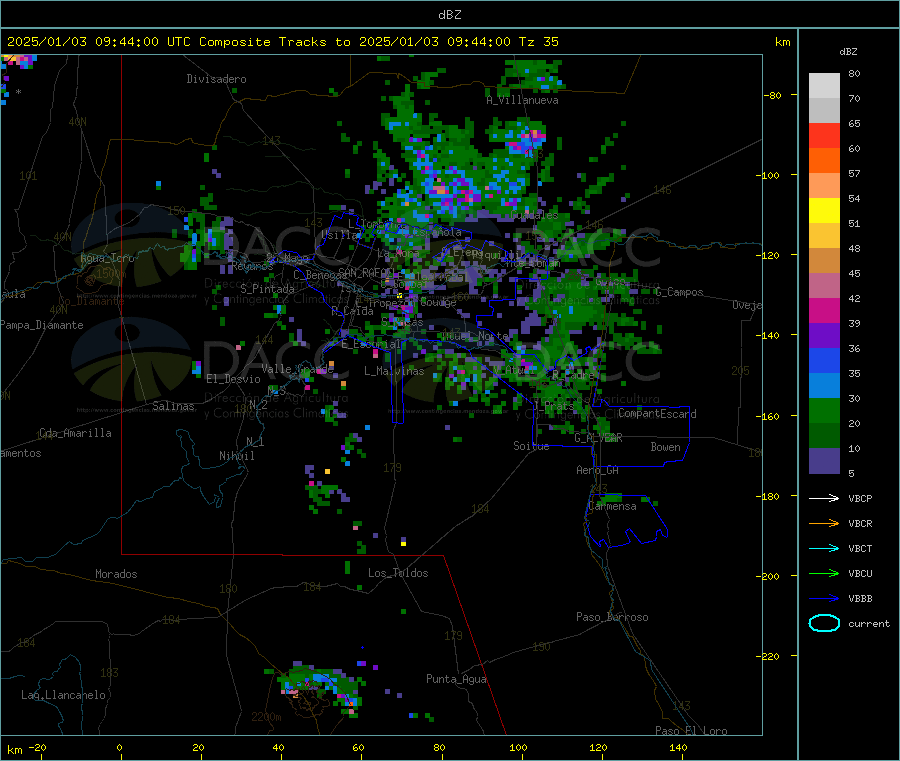The image size is (900, 761).
Task: Select the dark green 10 dBZ color swatch
Action: (x=824, y=436)
